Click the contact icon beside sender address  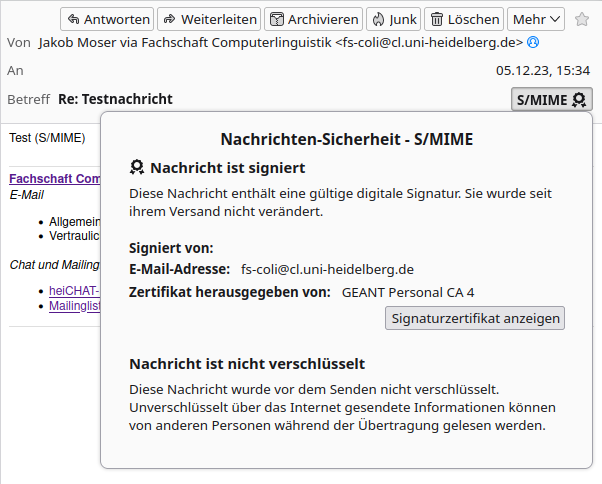coord(533,42)
